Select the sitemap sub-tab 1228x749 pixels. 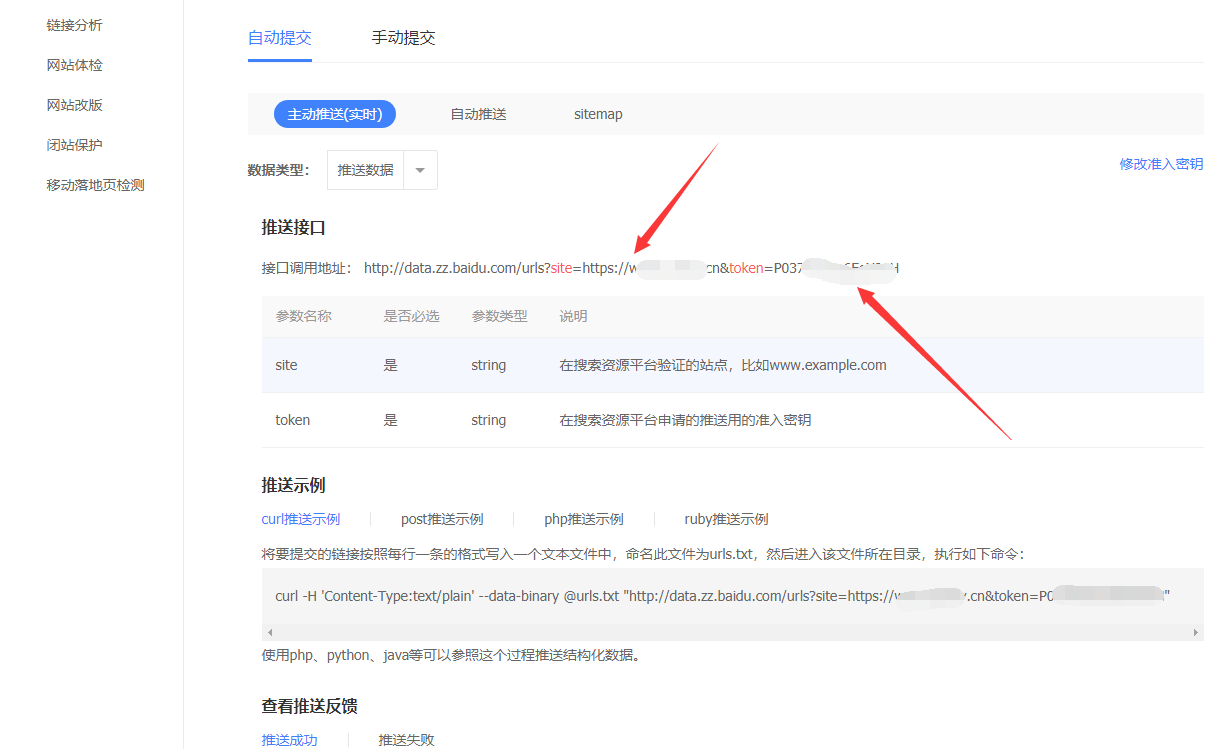click(598, 114)
